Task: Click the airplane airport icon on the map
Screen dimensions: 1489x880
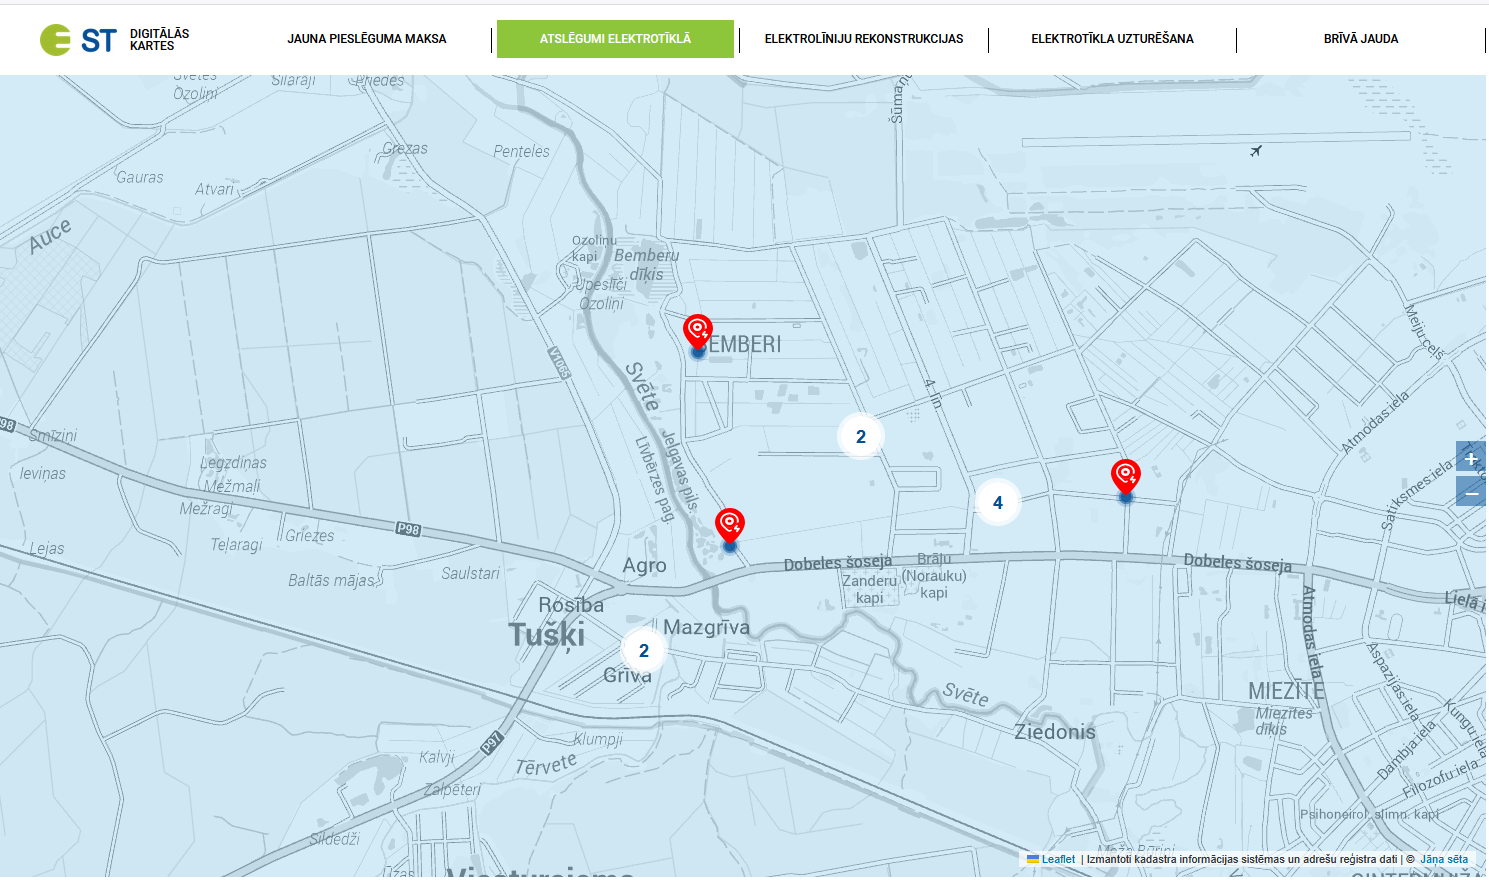Action: (1256, 151)
